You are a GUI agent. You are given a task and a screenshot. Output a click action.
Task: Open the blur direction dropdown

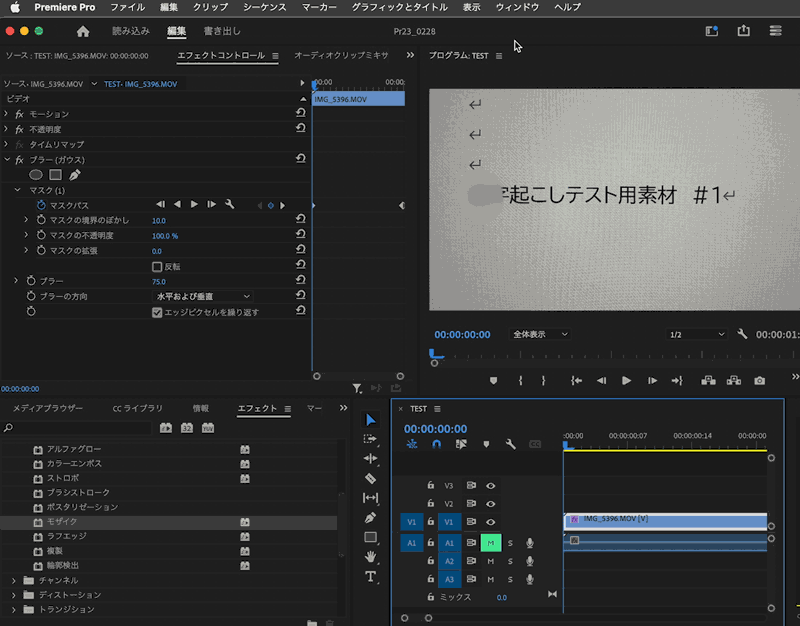click(203, 296)
